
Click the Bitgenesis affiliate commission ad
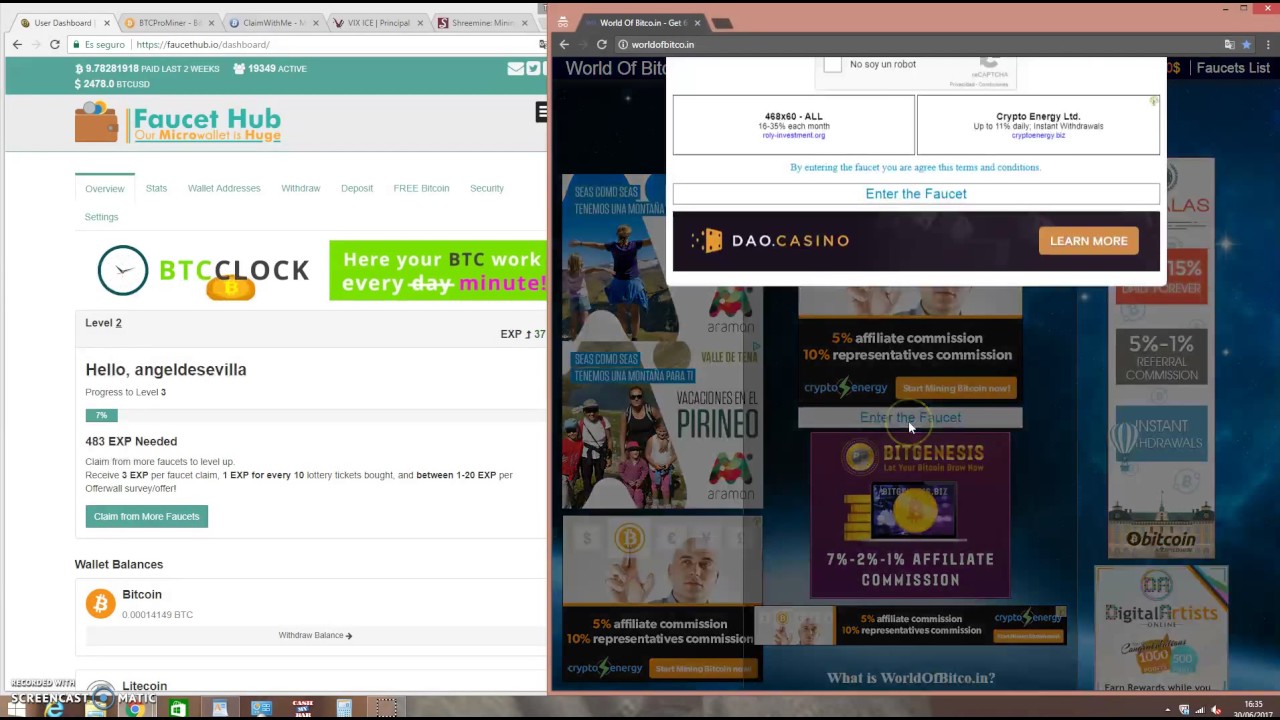tap(910, 515)
